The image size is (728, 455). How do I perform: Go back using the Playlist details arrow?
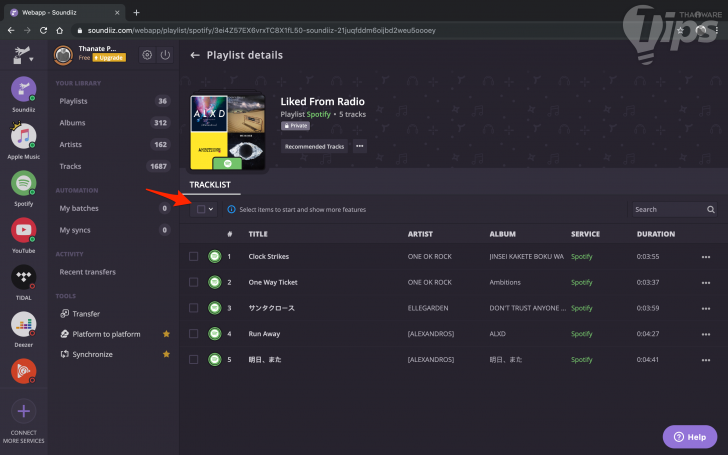pyautogui.click(x=195, y=55)
